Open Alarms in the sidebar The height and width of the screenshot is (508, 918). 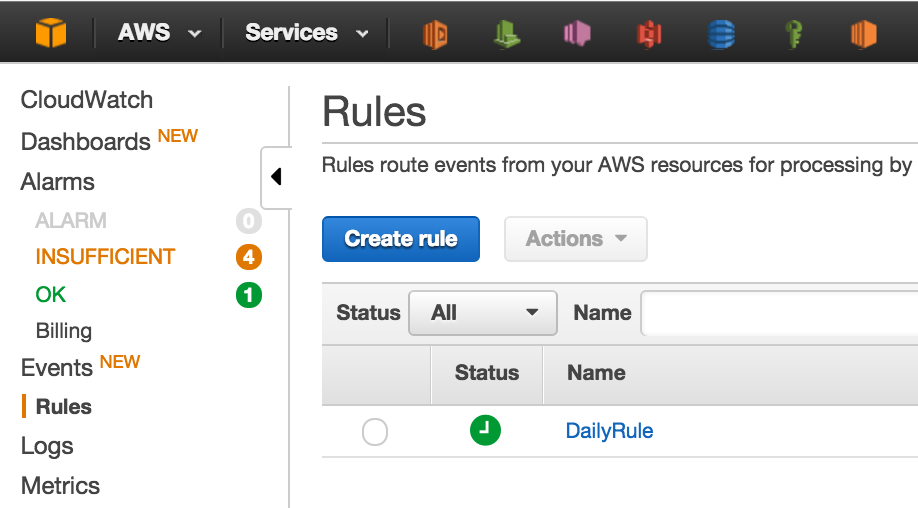tap(57, 182)
